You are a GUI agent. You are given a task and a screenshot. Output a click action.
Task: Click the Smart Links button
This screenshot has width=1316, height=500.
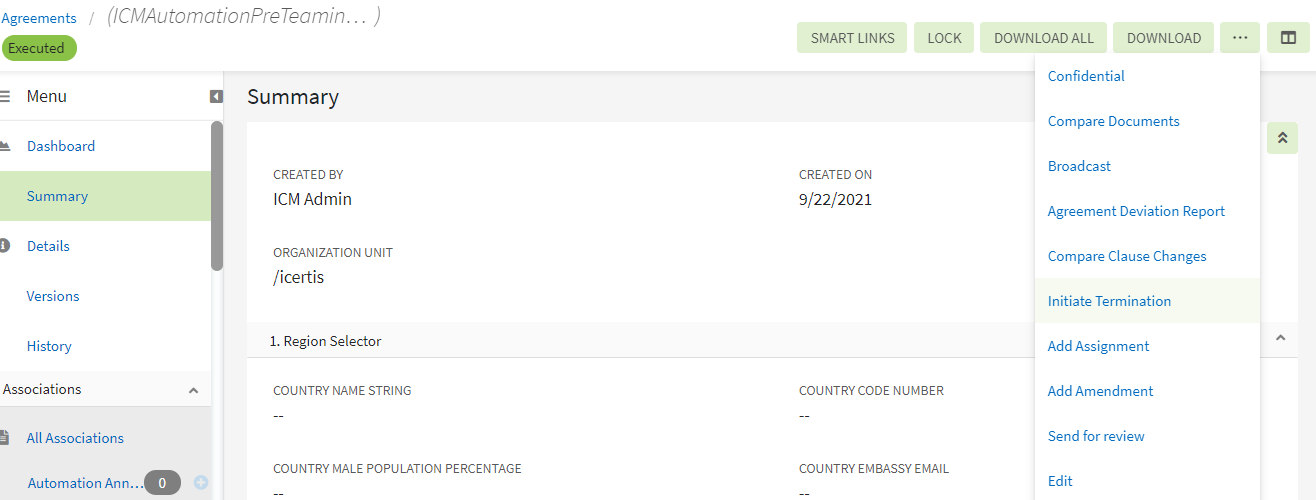pos(852,38)
